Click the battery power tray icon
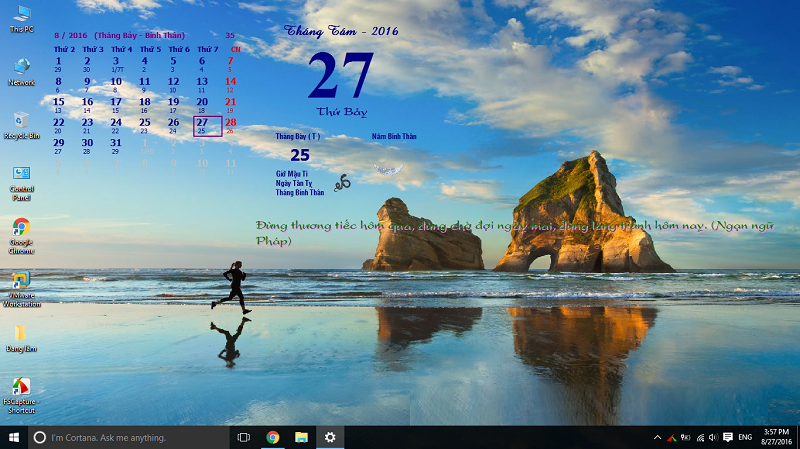This screenshot has width=800, height=449. tap(686, 437)
